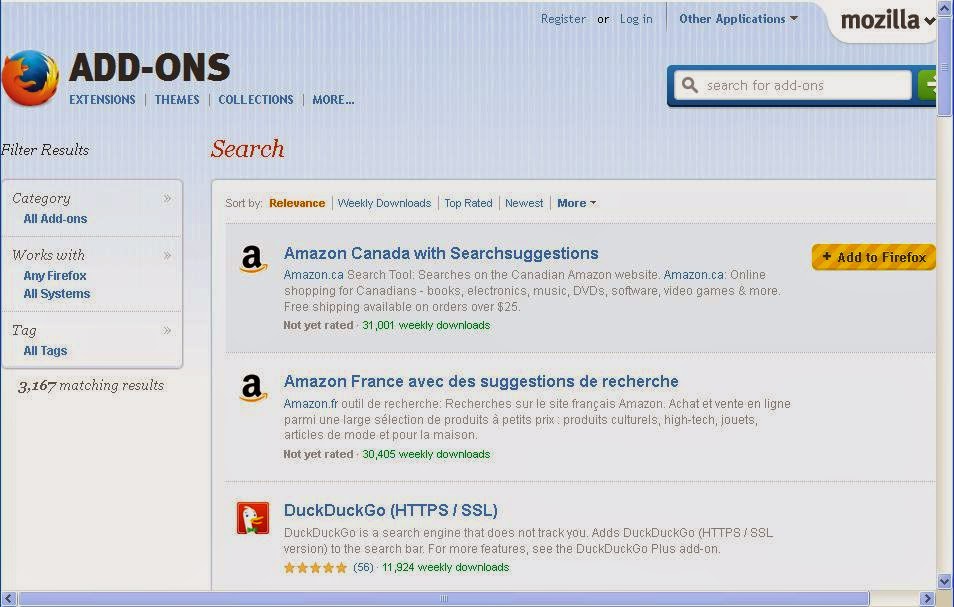Viewport: 954px width, 607px height.
Task: Click the Search page heading
Action: pos(248,149)
